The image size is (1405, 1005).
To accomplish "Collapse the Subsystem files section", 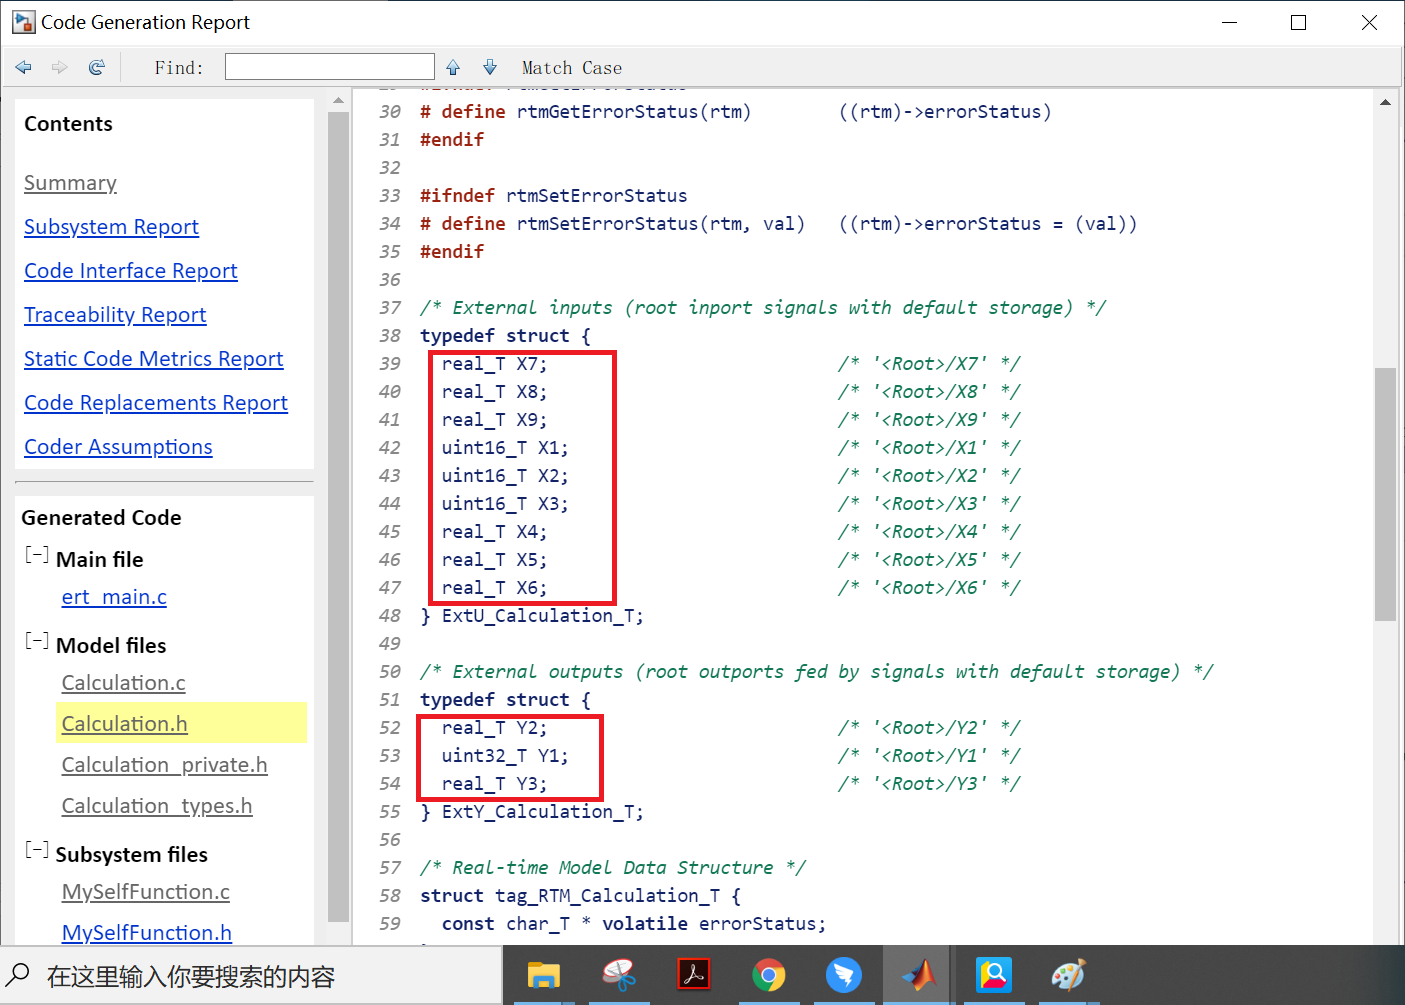I will 37,850.
